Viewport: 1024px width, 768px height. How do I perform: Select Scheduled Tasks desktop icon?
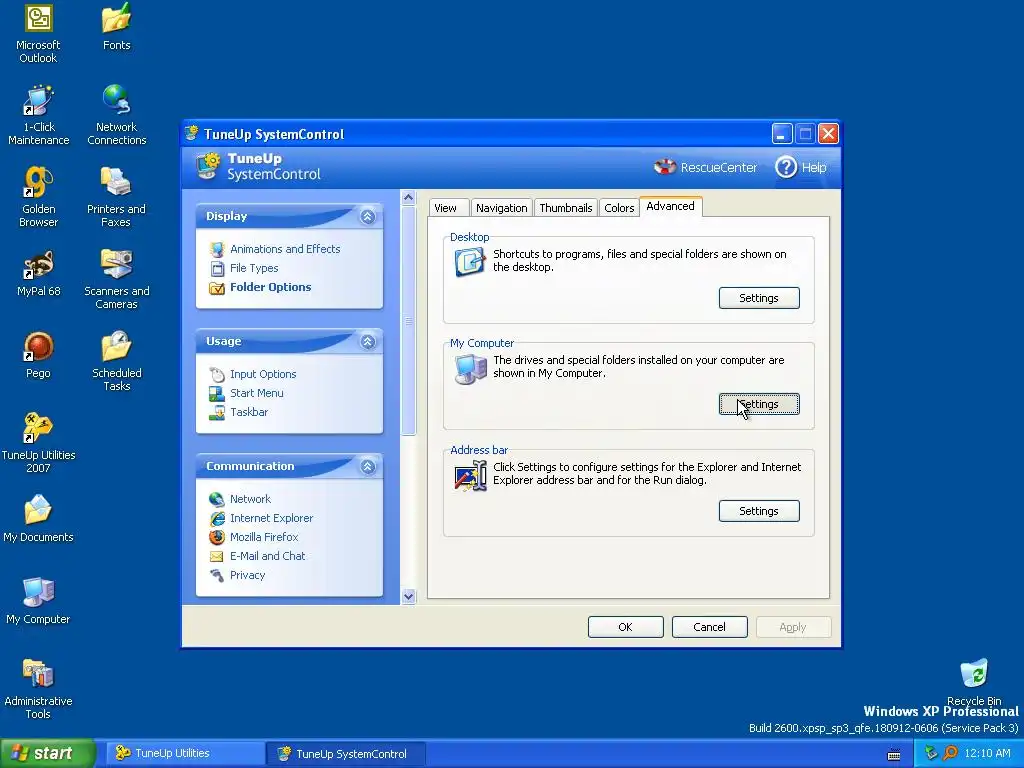[116, 361]
